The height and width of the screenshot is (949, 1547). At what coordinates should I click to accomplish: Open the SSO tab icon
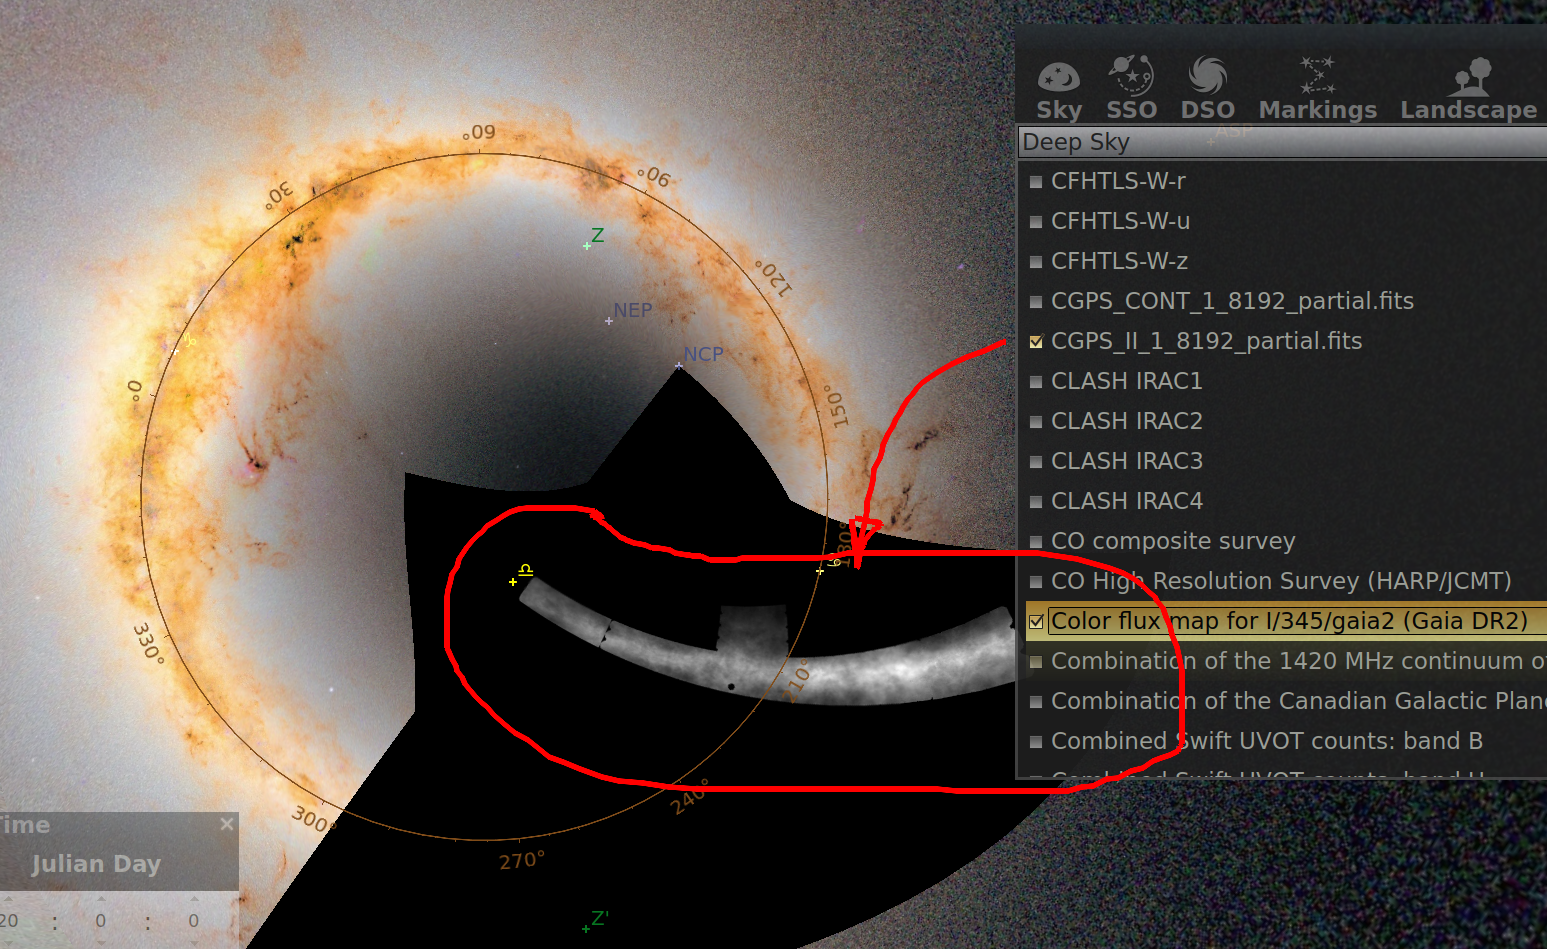[1131, 88]
